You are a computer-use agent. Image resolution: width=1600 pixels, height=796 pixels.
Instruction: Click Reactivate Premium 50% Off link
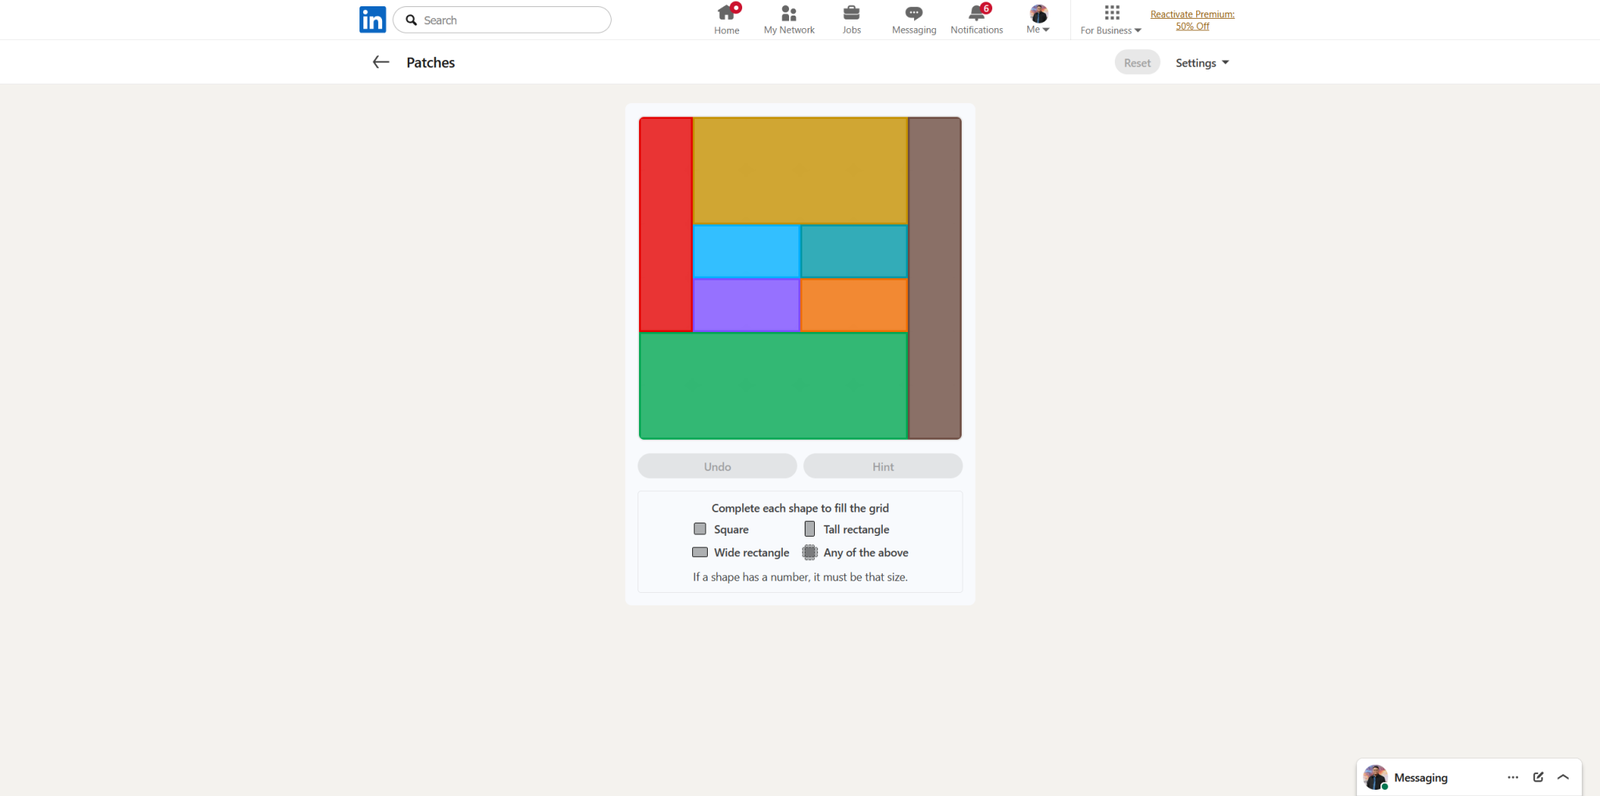pos(1192,20)
